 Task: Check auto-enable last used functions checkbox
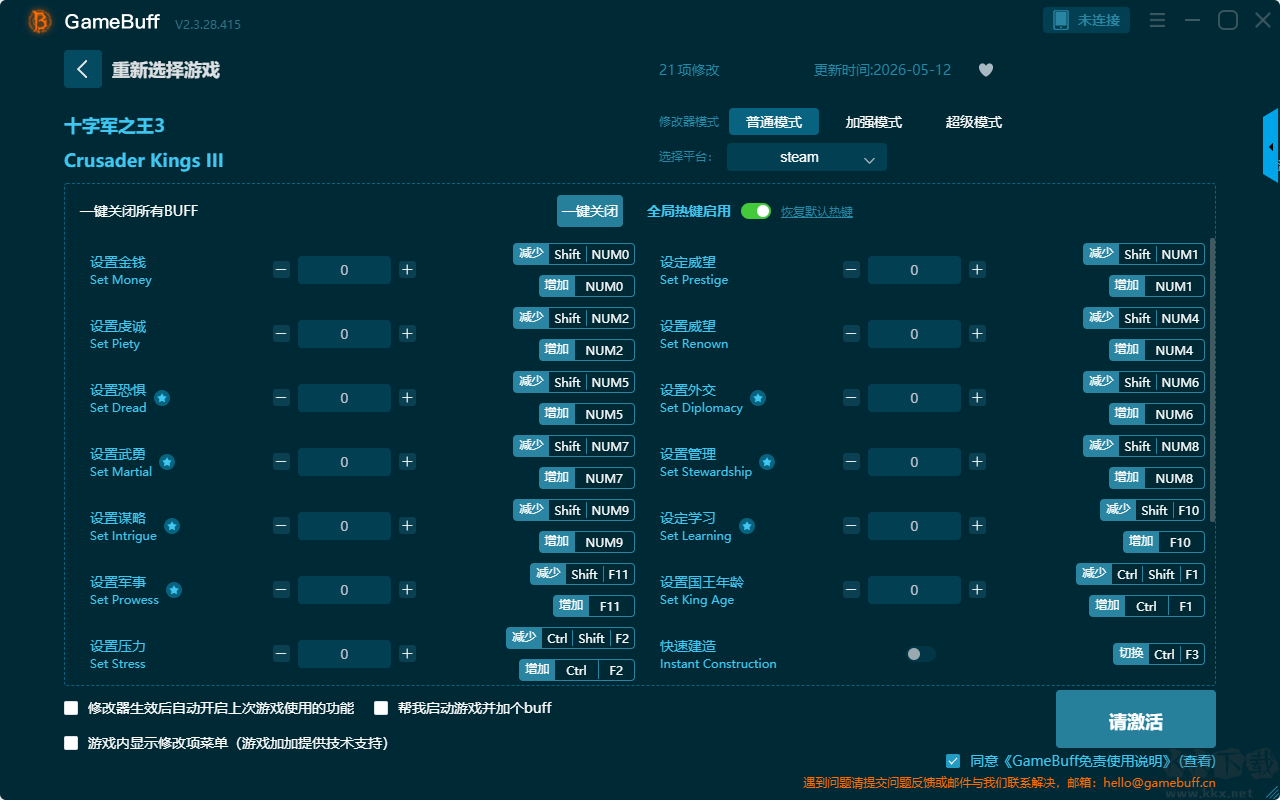(x=71, y=708)
